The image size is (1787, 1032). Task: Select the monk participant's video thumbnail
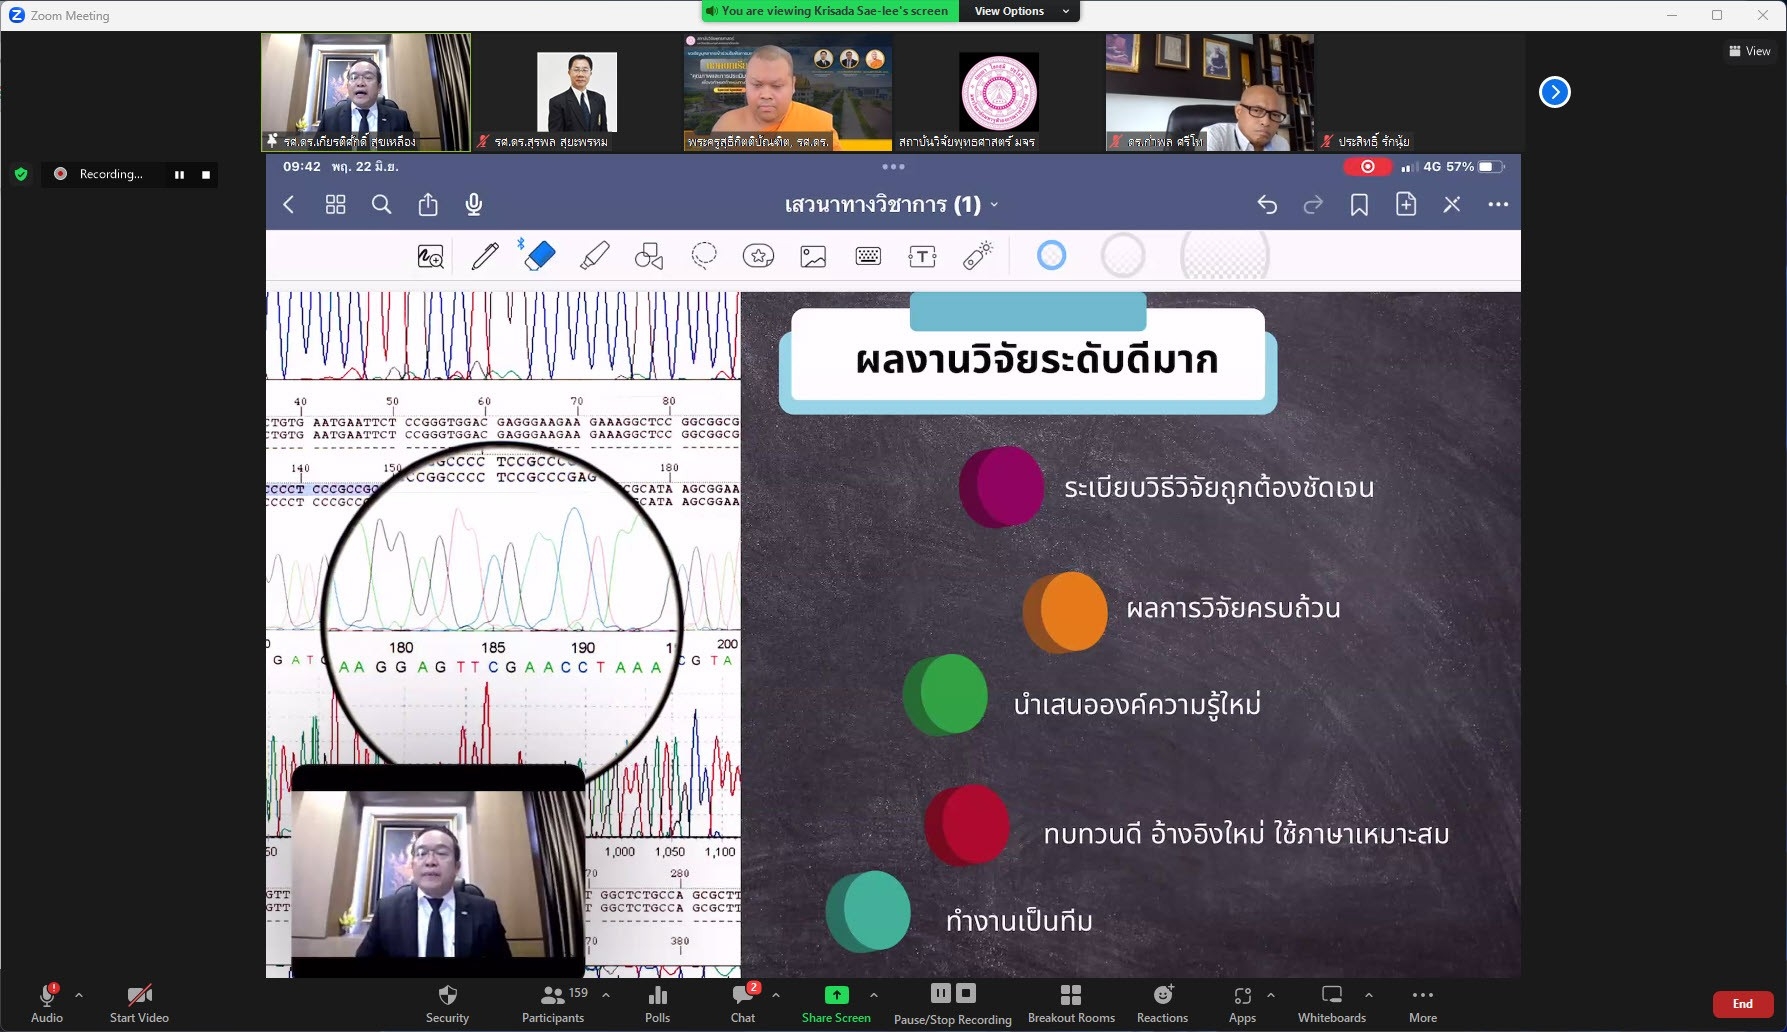[x=788, y=92]
